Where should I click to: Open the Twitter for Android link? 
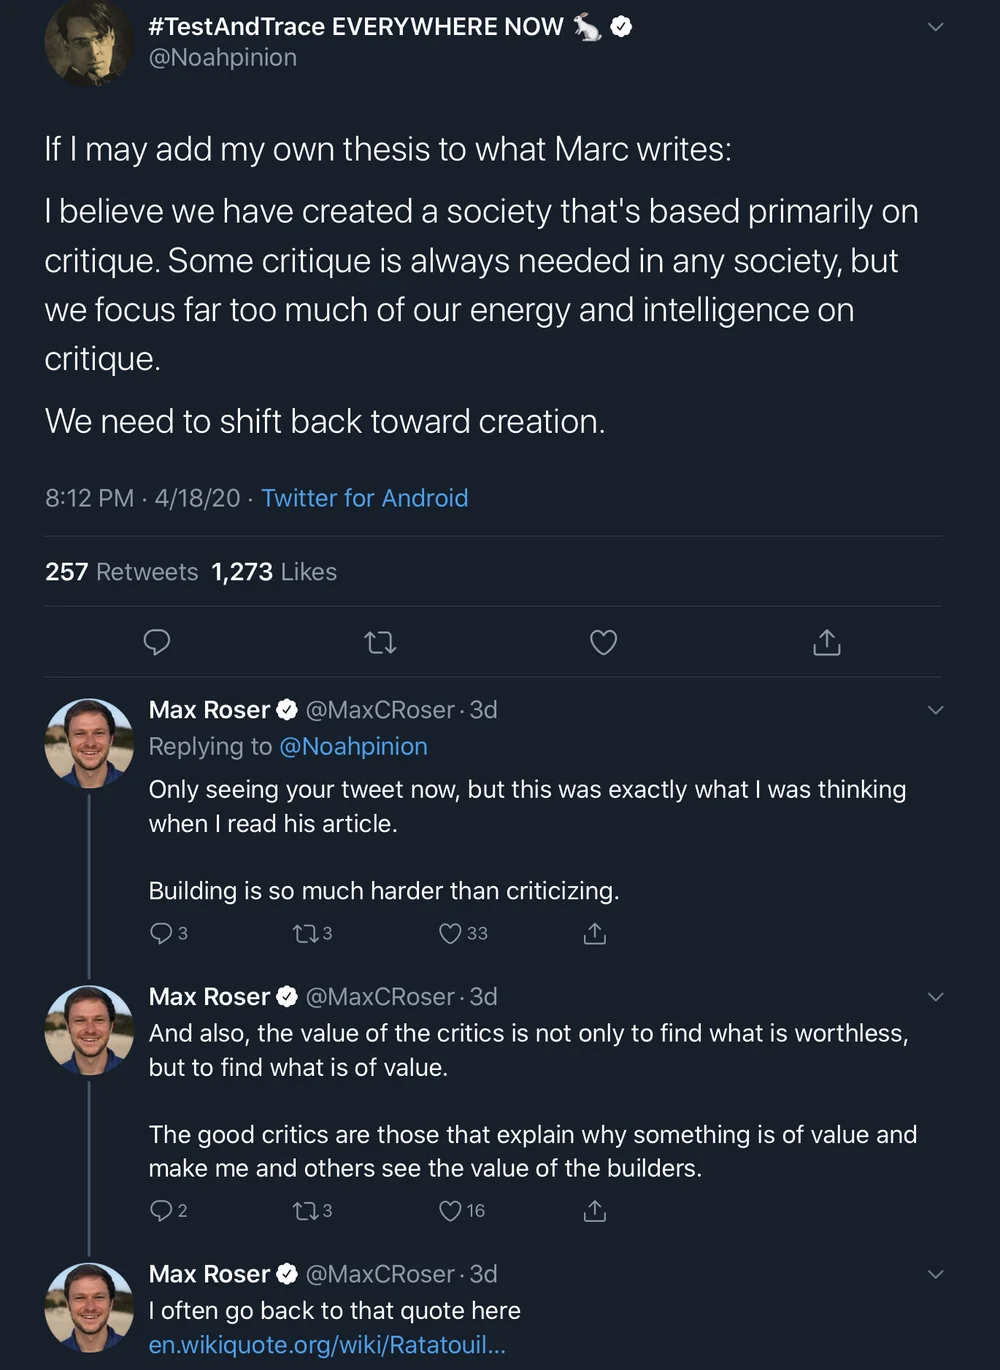[x=364, y=498]
